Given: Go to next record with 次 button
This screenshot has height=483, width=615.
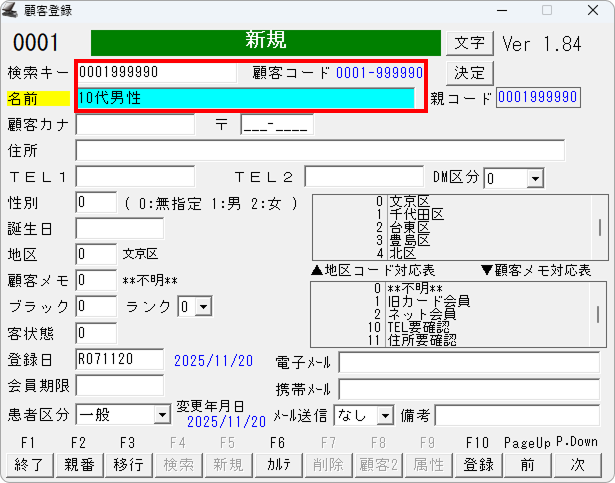Looking at the screenshot, I should click(577, 464).
